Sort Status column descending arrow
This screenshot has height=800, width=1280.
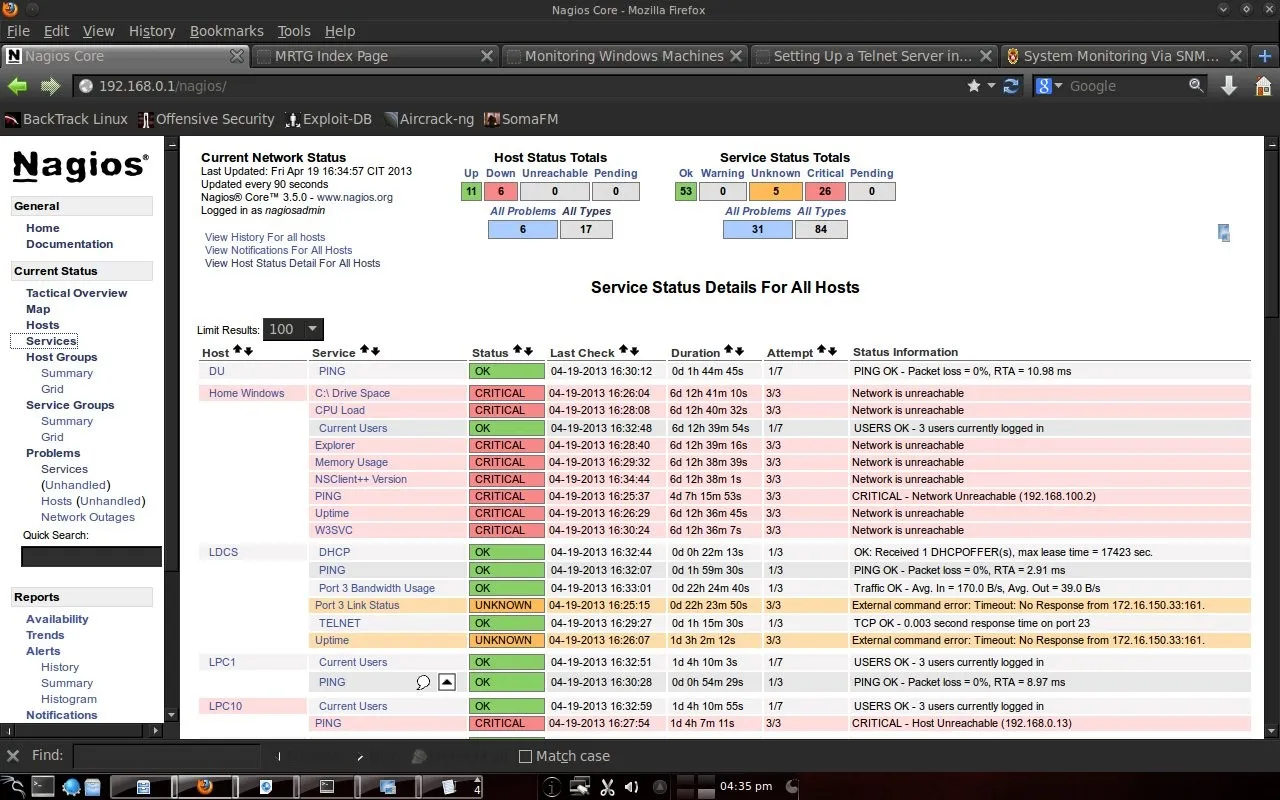(x=528, y=351)
